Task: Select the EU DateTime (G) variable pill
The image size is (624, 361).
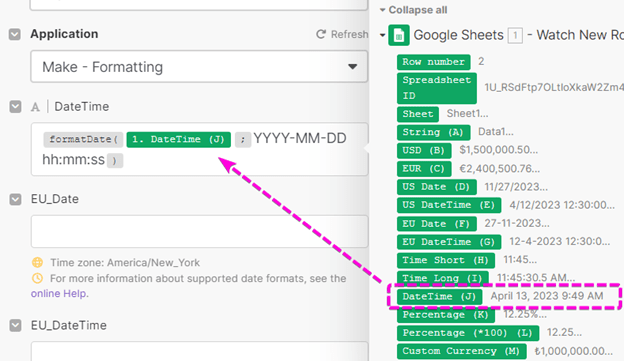Action: click(449, 242)
